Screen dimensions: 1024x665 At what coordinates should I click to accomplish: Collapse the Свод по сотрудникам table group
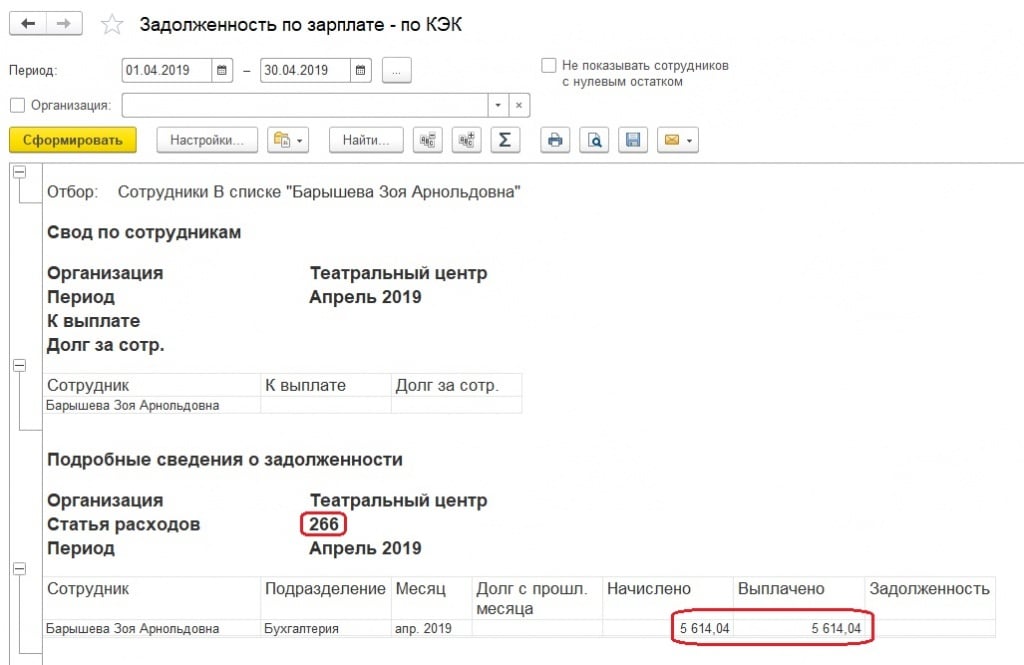(x=20, y=366)
